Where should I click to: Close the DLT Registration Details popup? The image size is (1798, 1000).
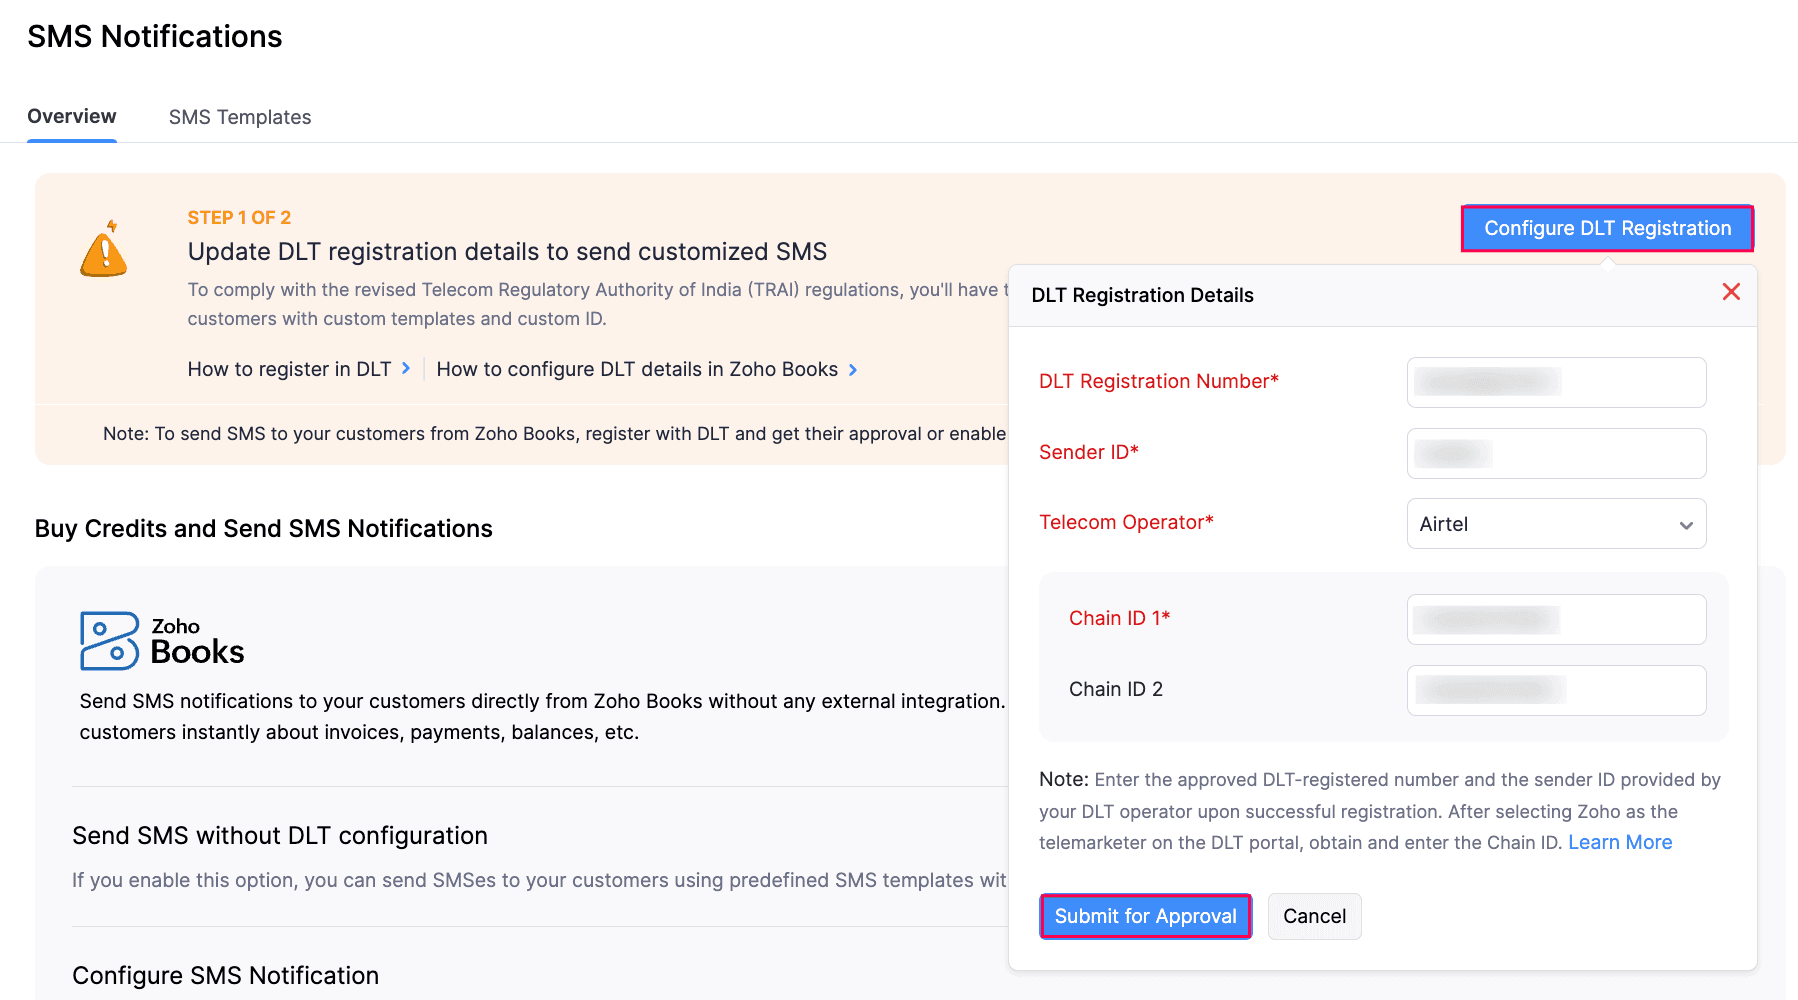(x=1731, y=292)
